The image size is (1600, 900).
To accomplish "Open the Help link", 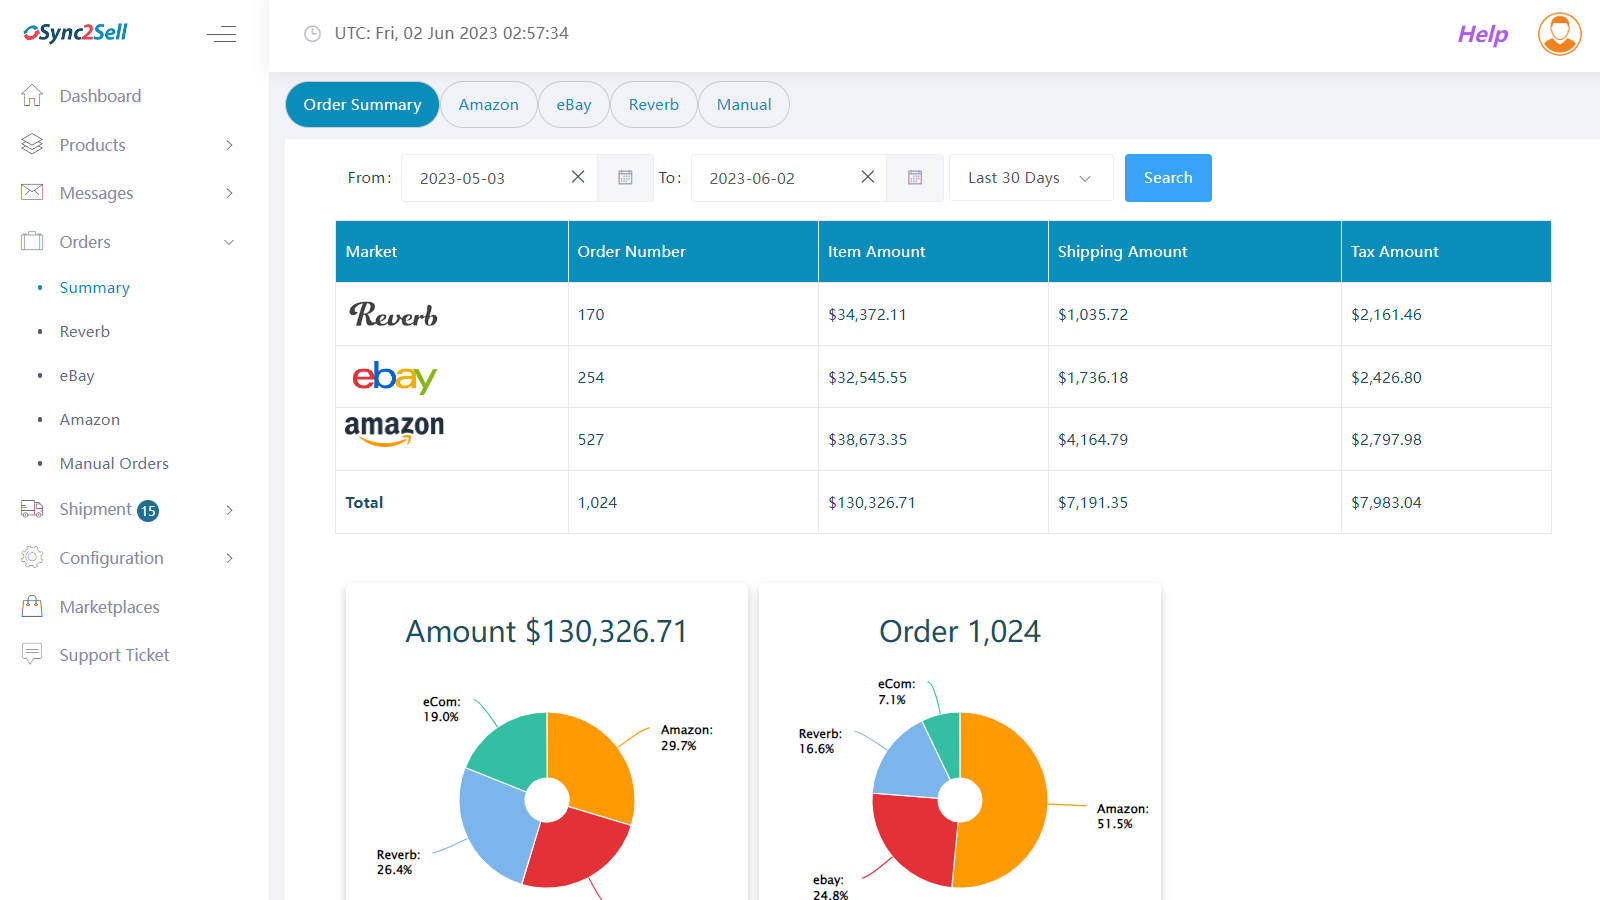I will click(x=1483, y=34).
